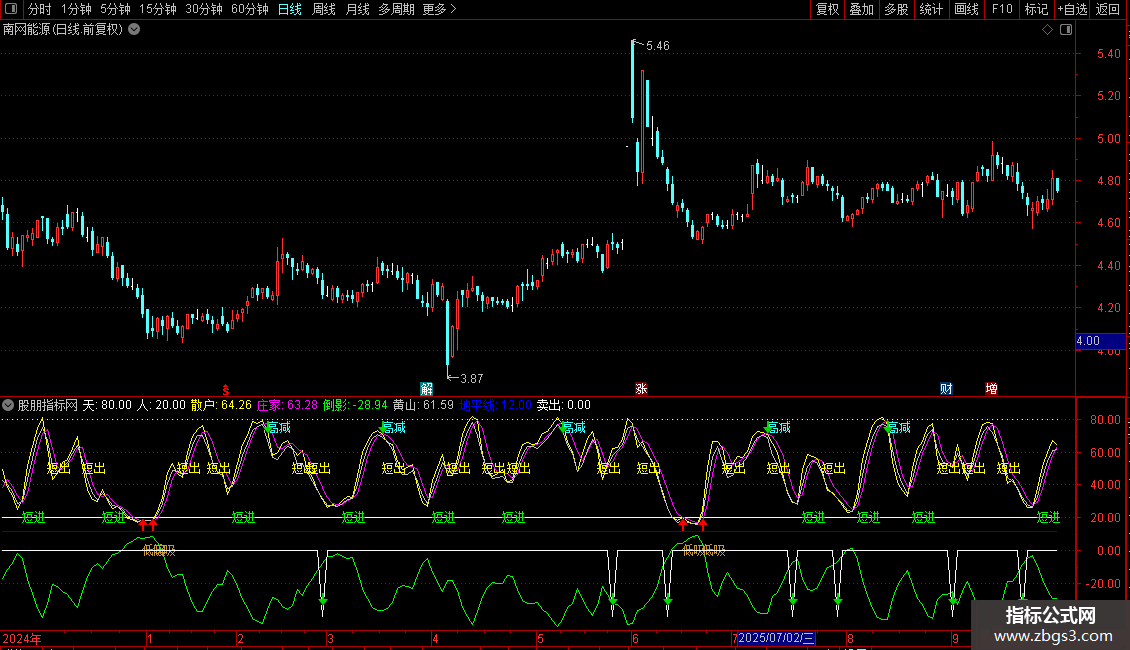Click the '增' event marker icon

point(991,388)
